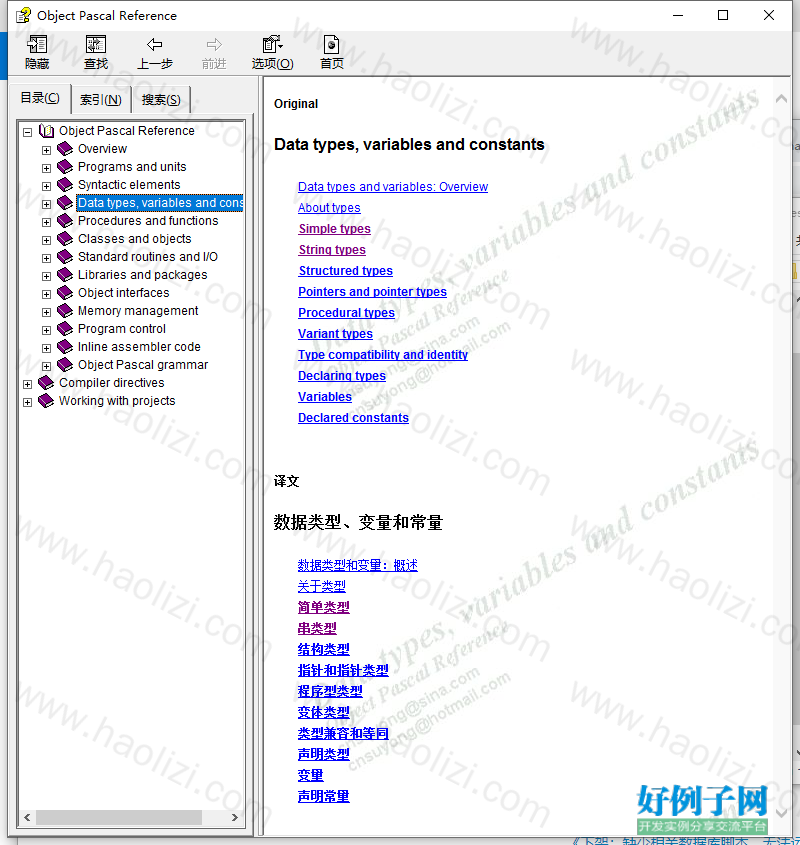Screen dimensions: 800x845
Task: Switch to the 索引(N) index tab
Action: (x=101, y=100)
